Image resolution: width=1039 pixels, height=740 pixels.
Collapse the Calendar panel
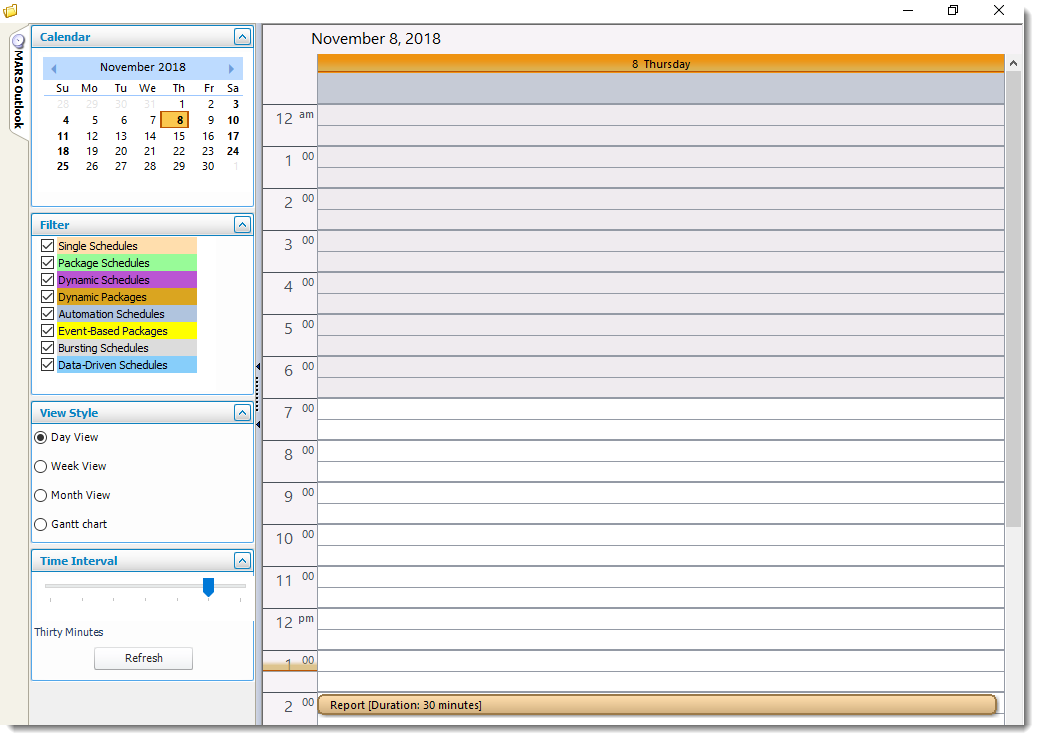click(243, 36)
